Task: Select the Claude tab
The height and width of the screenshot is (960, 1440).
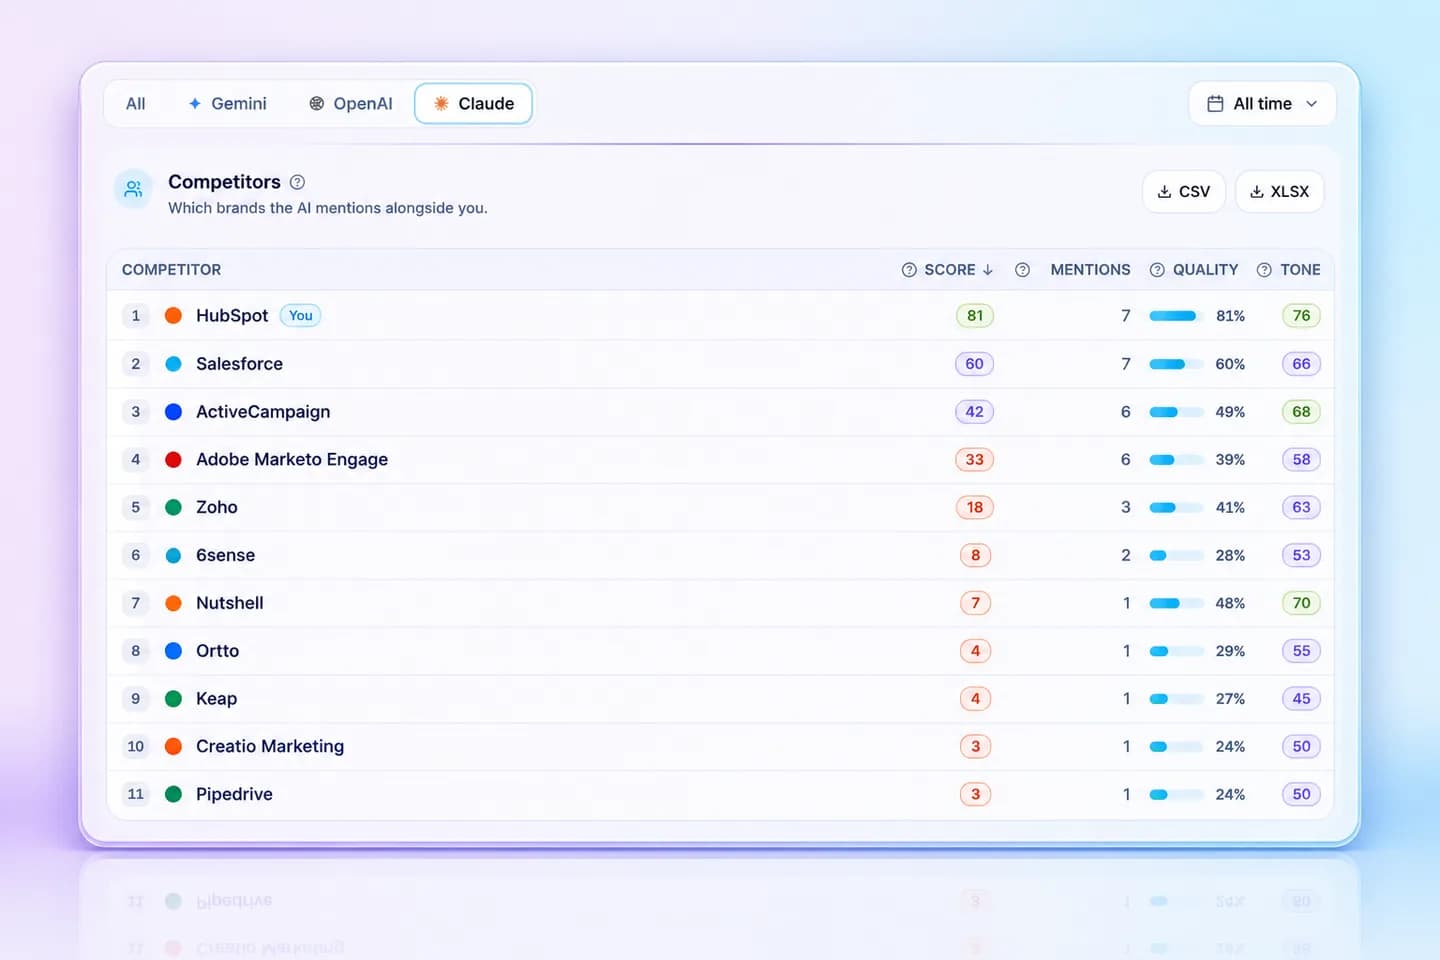Action: [473, 104]
